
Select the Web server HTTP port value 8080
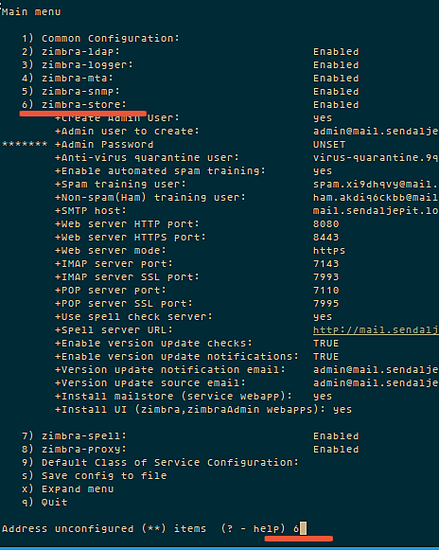[326, 224]
